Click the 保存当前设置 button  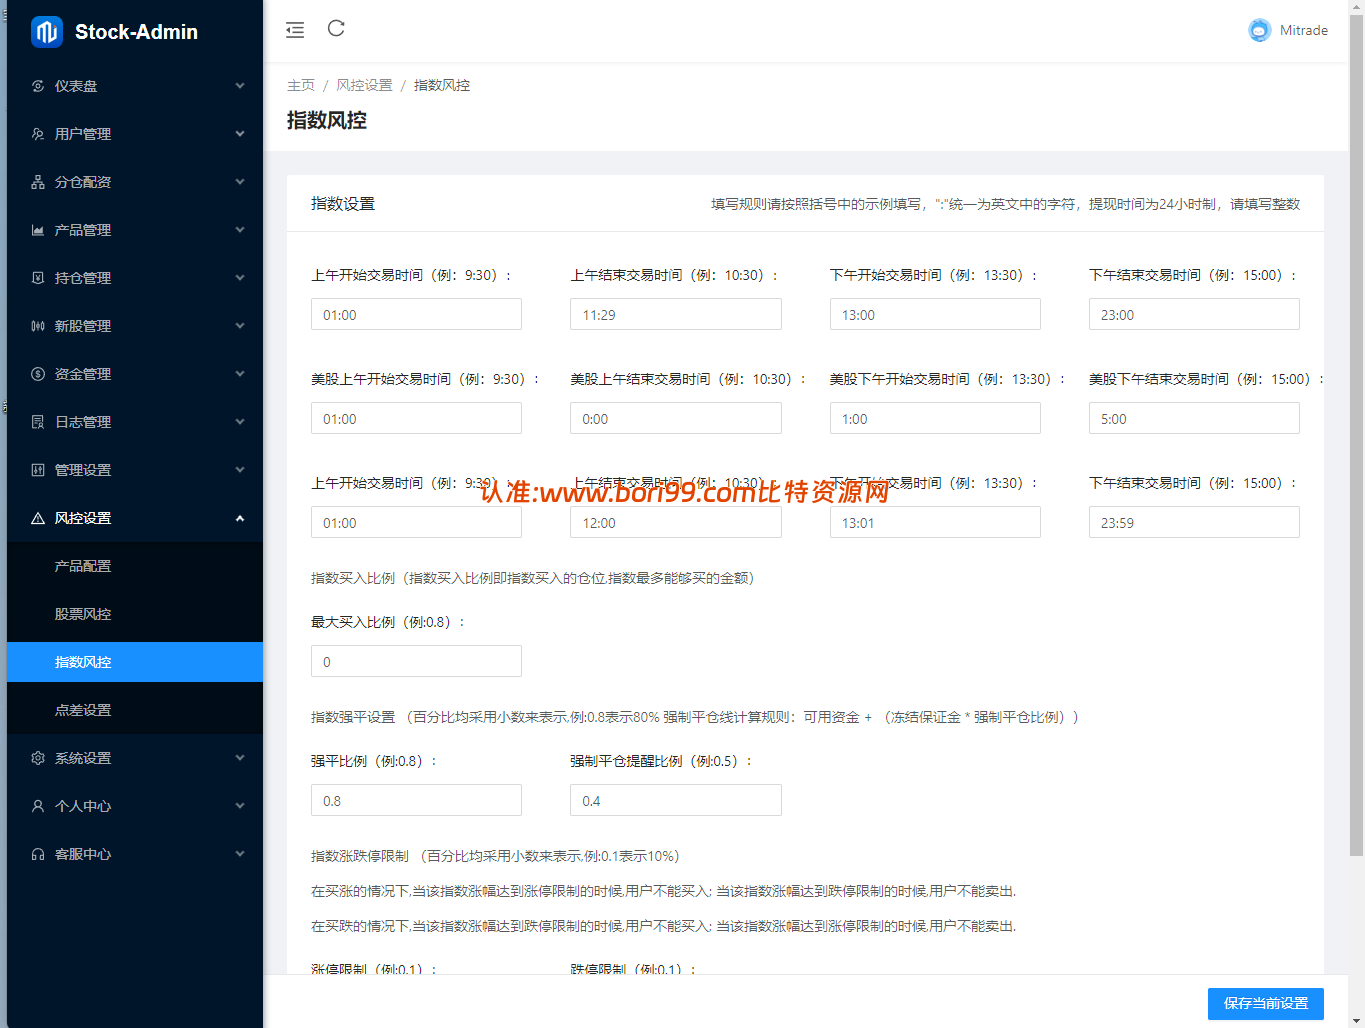tap(1266, 1004)
